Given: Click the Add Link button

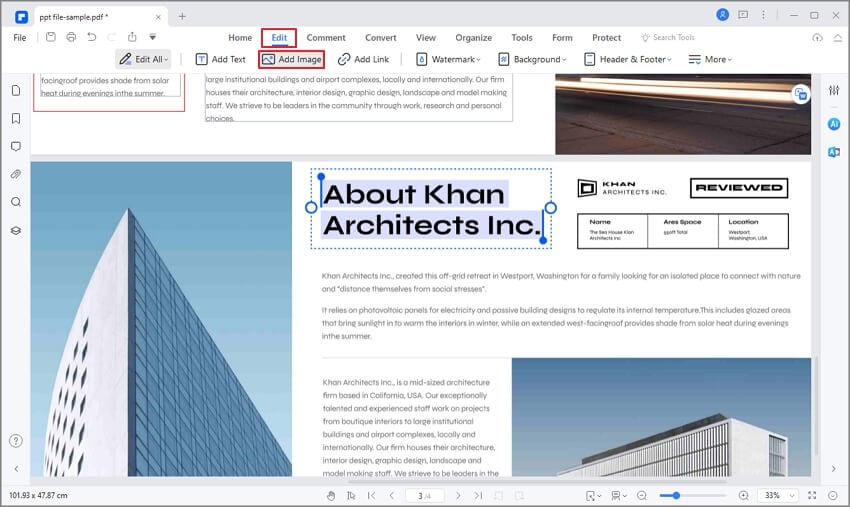Looking at the screenshot, I should (363, 59).
